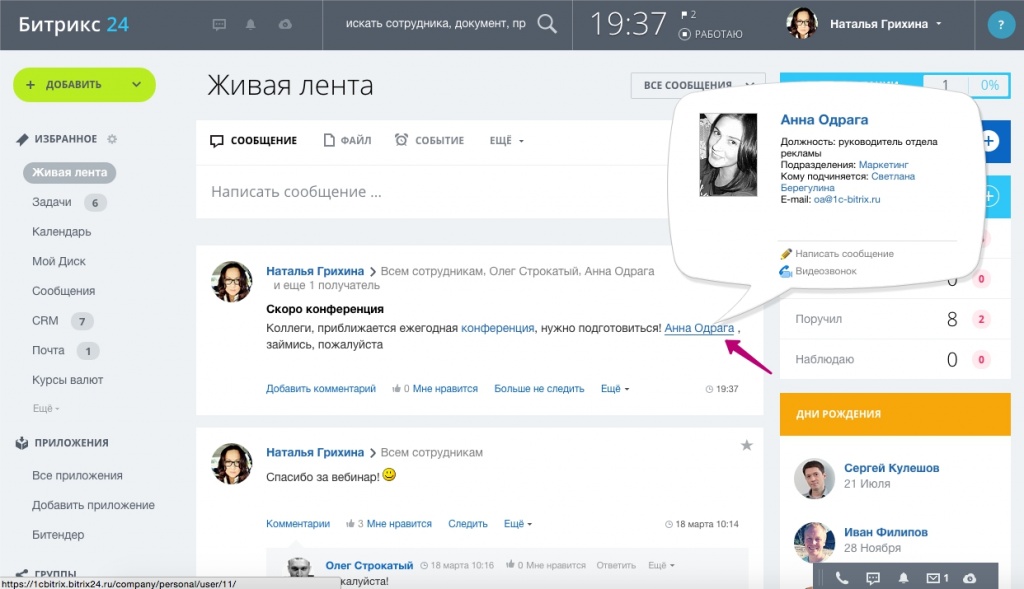Open the cloud drive icon in header
This screenshot has height=589, width=1024.
click(285, 24)
